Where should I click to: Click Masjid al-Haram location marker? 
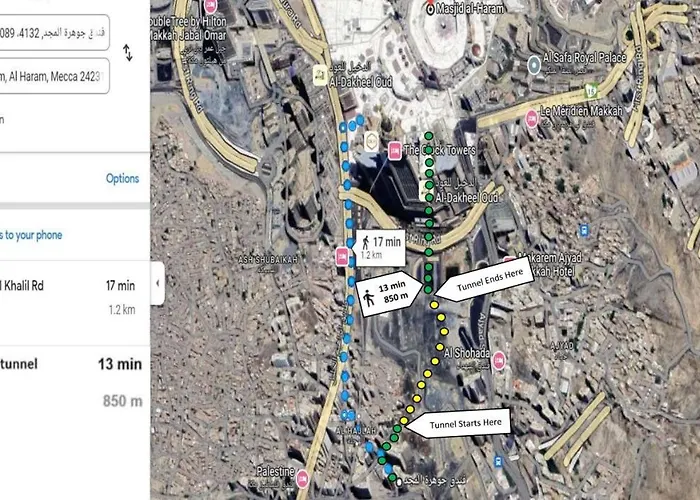[430, 9]
